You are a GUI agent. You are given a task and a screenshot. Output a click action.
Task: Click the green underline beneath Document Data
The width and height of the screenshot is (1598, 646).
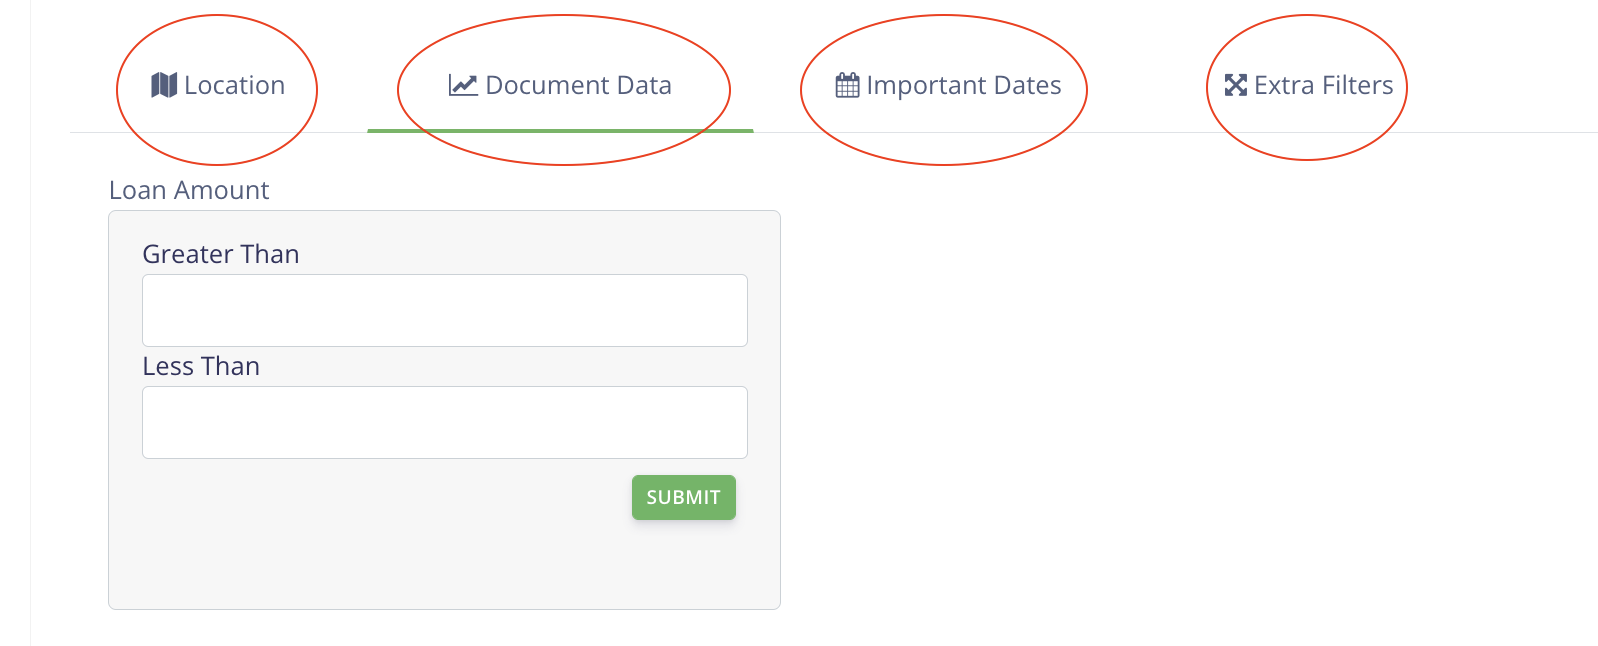point(560,130)
